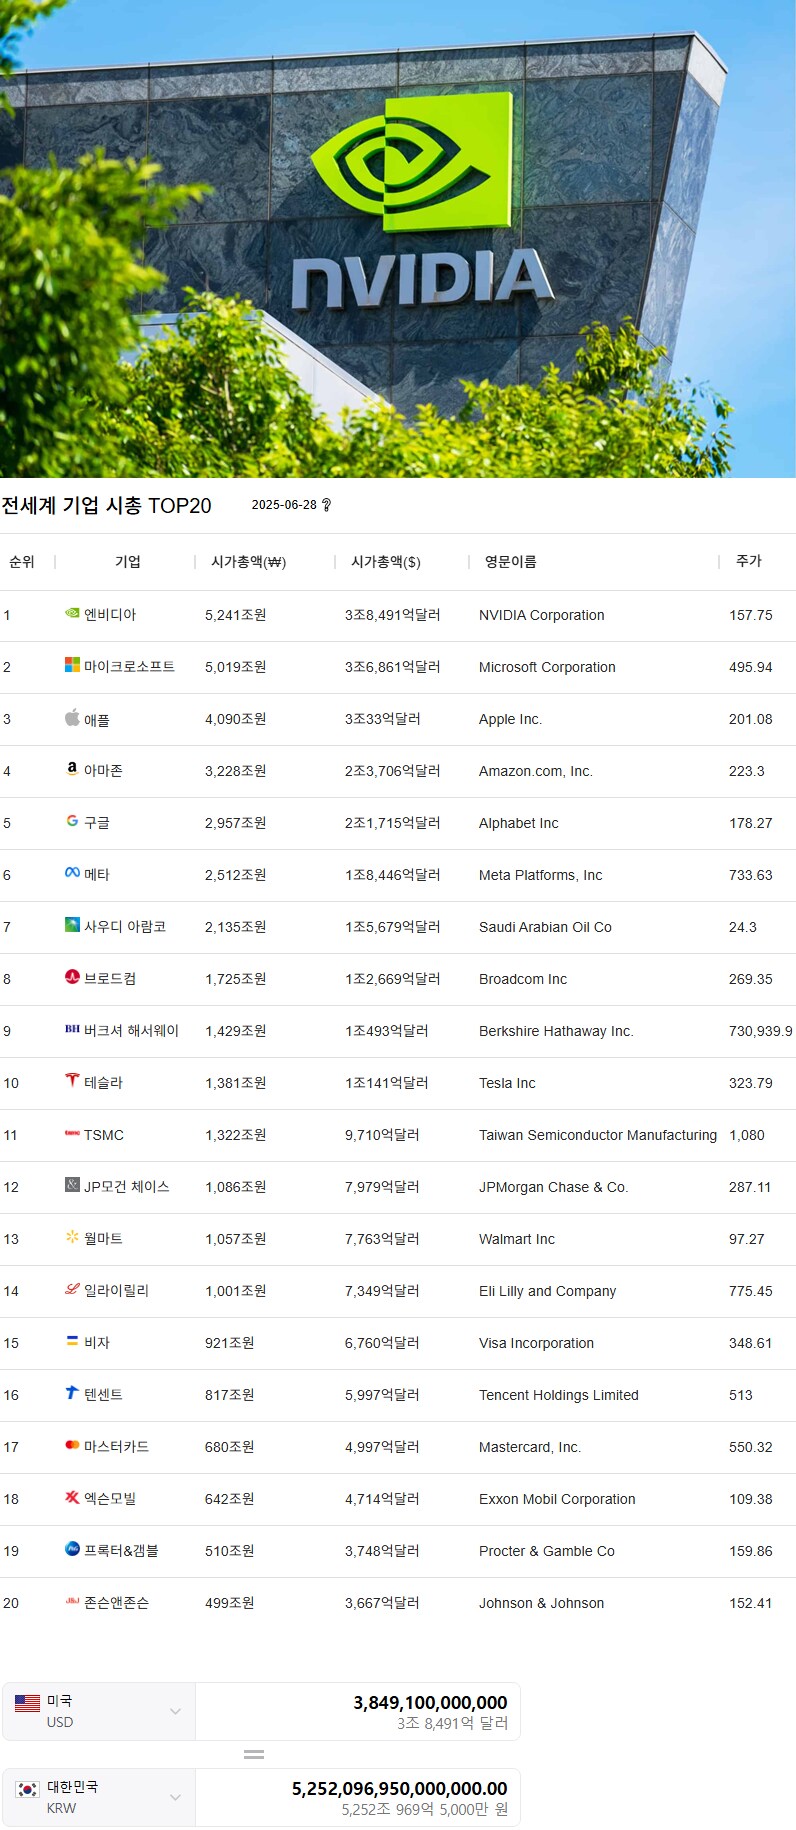
Task: Click the Eli Lilly logo icon
Action: (72, 1289)
